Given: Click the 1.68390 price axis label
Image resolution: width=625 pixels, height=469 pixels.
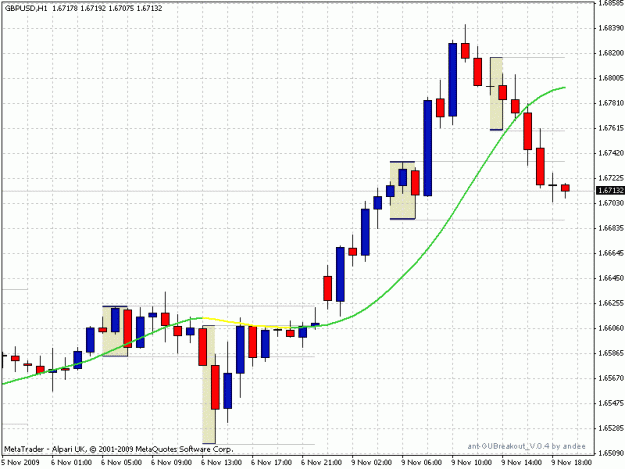Looking at the screenshot, I should (611, 28).
